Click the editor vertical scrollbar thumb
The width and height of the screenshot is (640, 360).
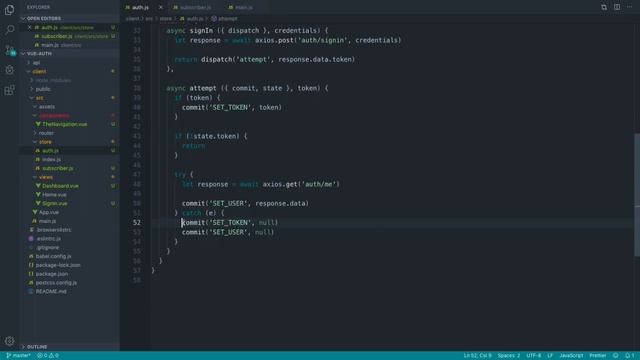click(637, 195)
